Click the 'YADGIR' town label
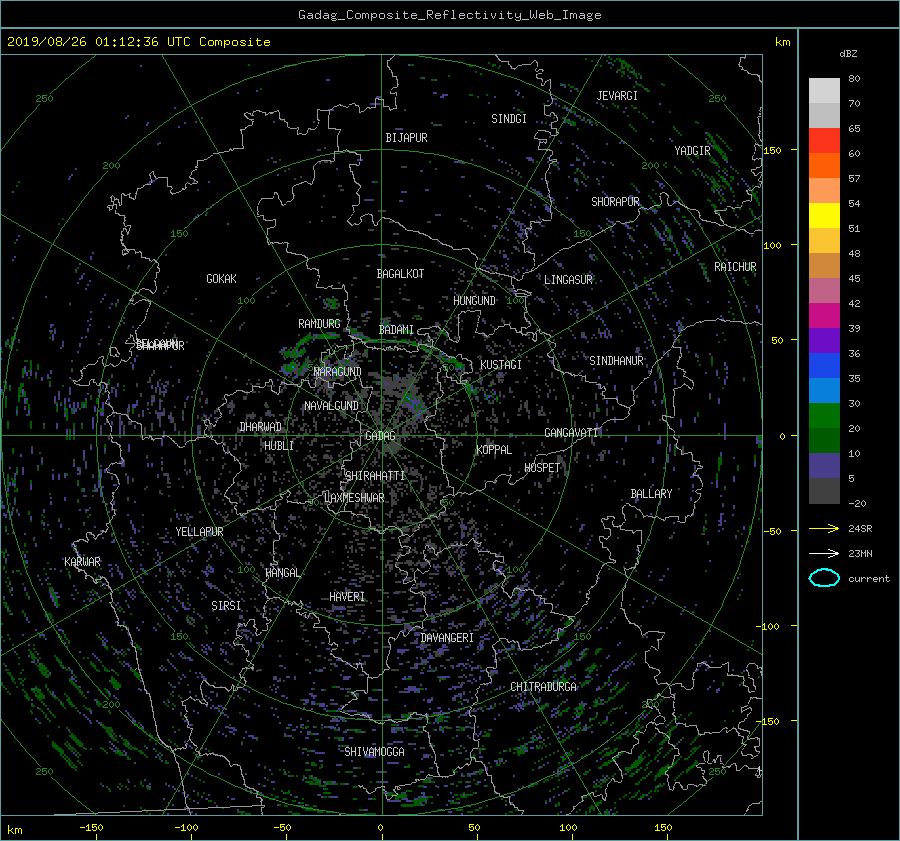900x841 pixels. [x=692, y=151]
